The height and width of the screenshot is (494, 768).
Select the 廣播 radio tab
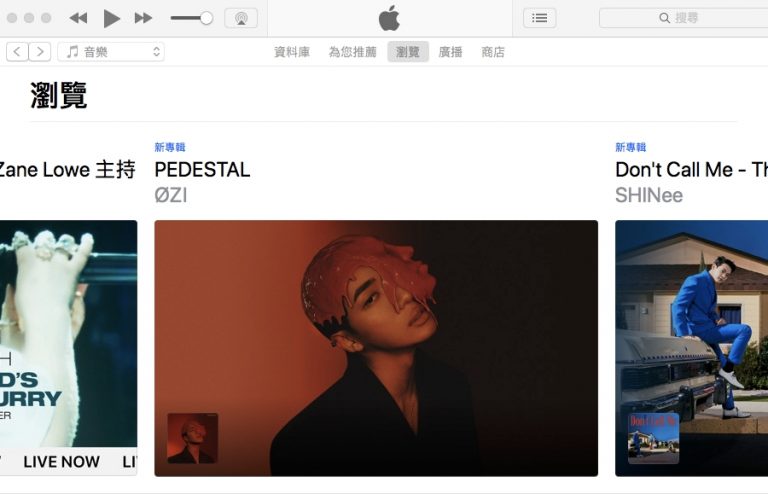[x=451, y=52]
